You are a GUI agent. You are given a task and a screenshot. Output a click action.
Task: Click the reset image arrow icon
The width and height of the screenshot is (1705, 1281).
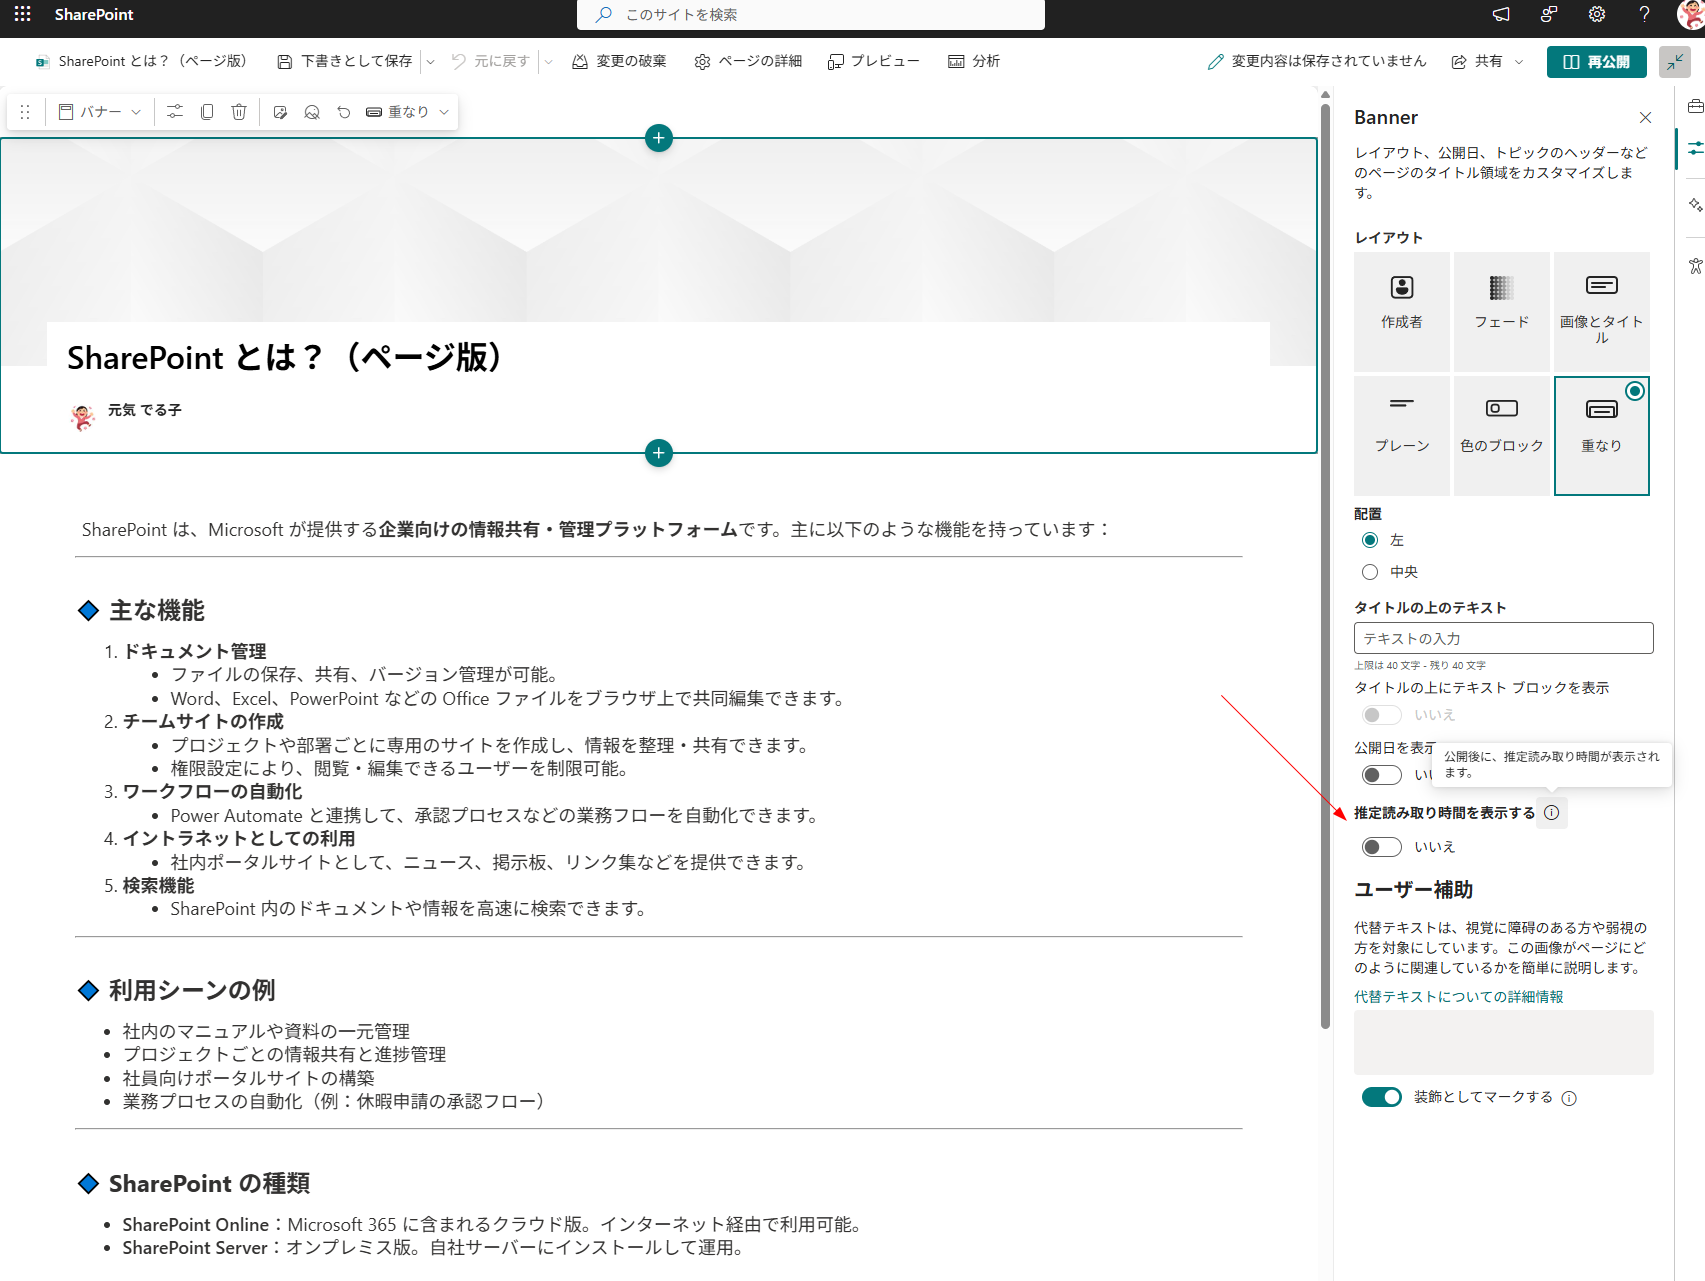coord(344,112)
